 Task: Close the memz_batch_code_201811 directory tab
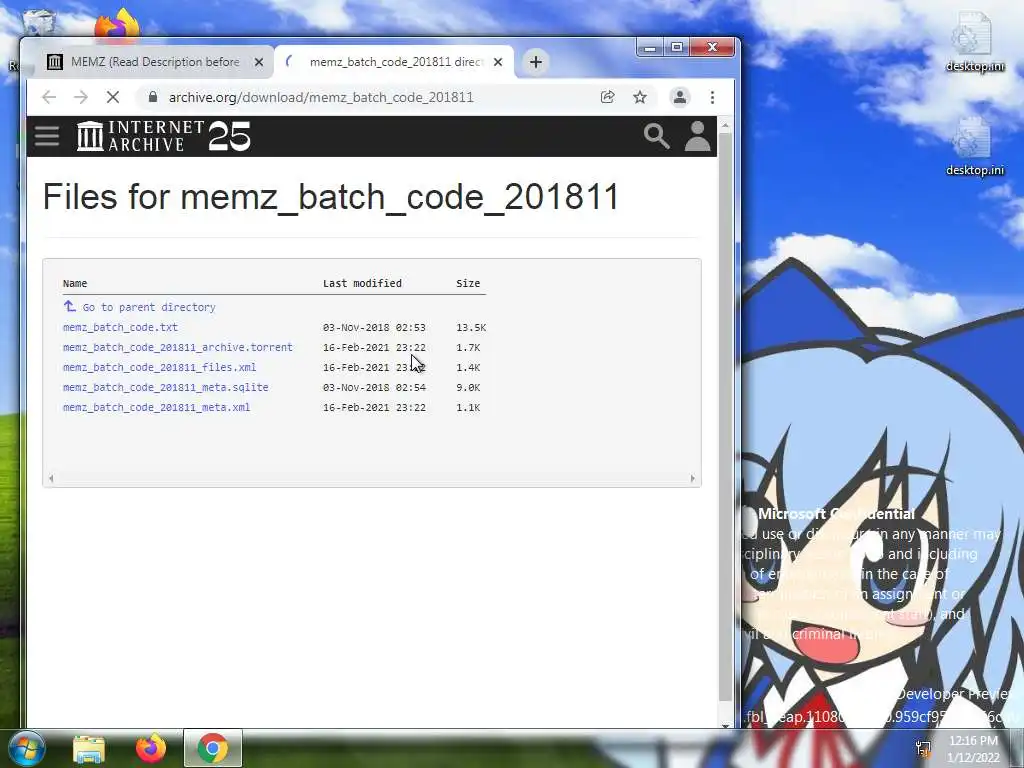coord(498,62)
